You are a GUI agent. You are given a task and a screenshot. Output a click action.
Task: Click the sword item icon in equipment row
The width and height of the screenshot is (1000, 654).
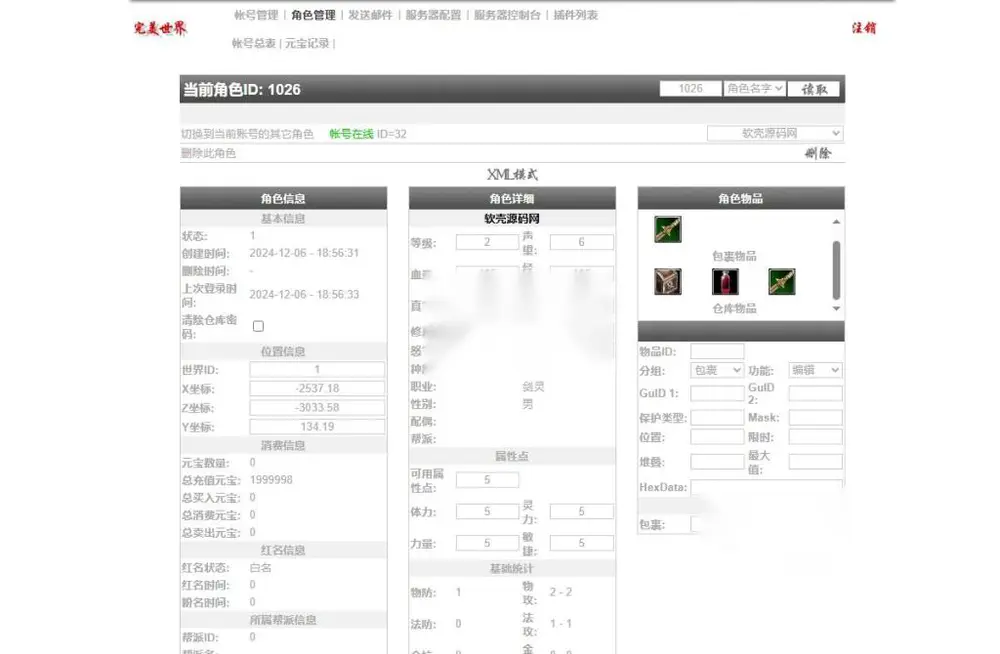(668, 229)
